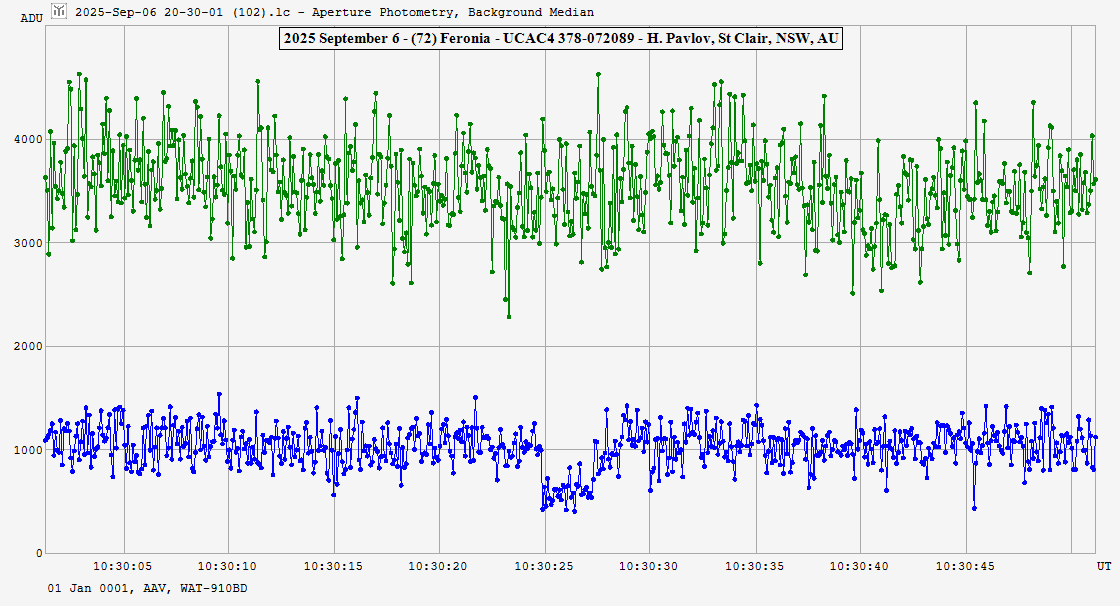This screenshot has width=1120, height=606.
Task: Click the lowest point of green curve
Action: [509, 317]
